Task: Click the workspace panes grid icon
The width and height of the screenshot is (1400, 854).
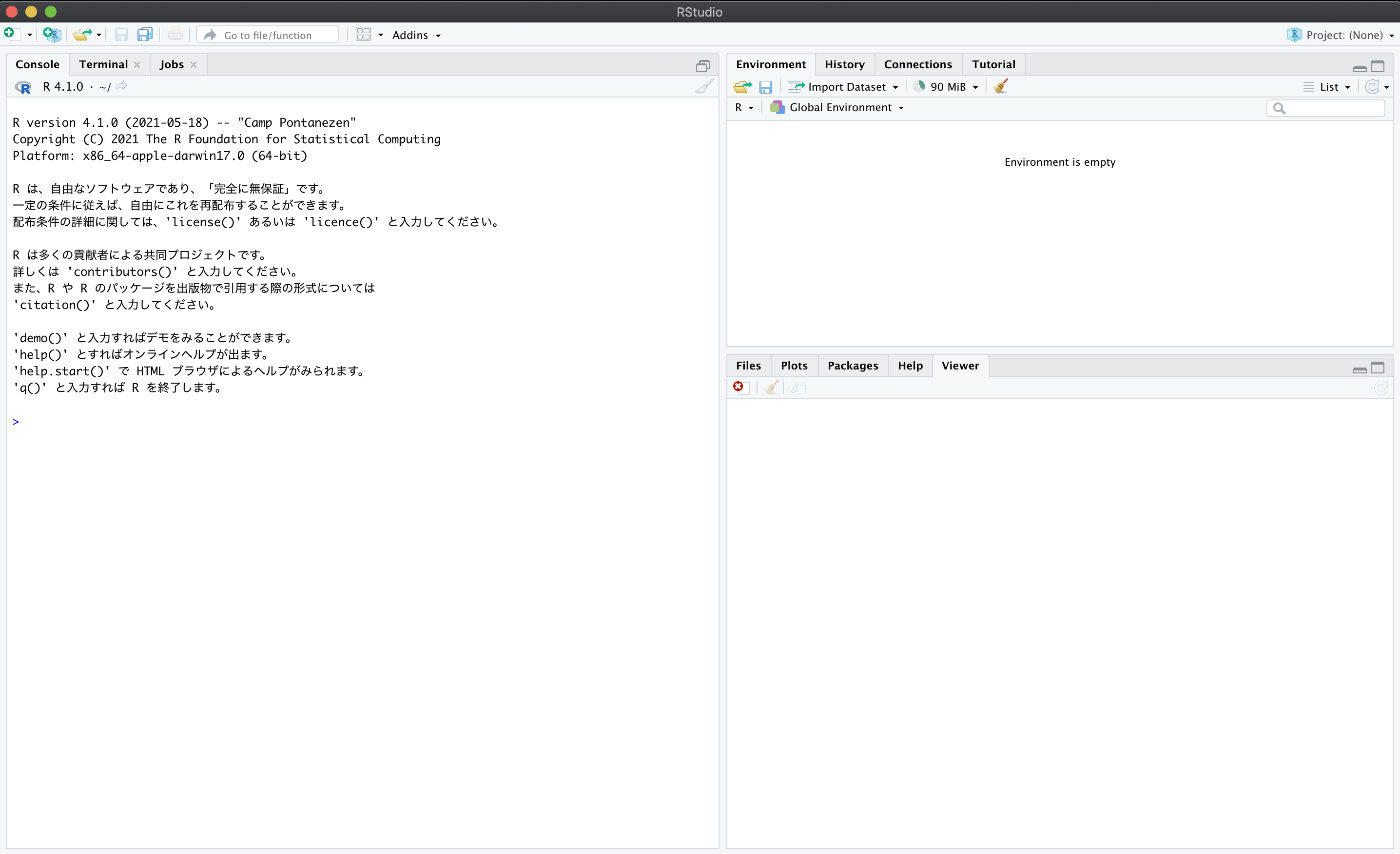Action: (x=364, y=34)
